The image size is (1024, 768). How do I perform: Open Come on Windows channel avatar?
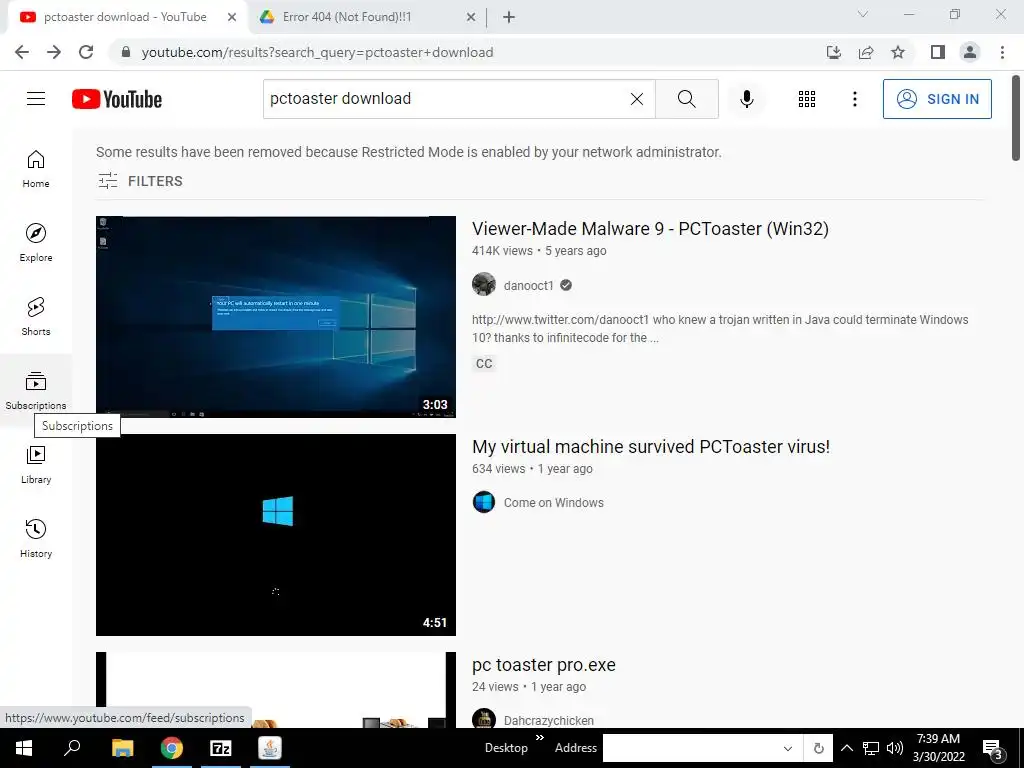484,502
